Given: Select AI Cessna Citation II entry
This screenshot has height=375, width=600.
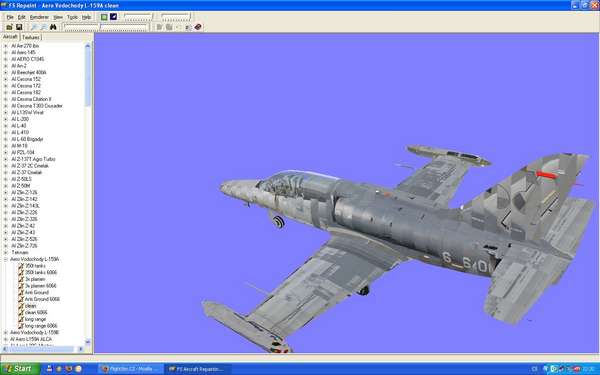Looking at the screenshot, I should click(x=31, y=99).
